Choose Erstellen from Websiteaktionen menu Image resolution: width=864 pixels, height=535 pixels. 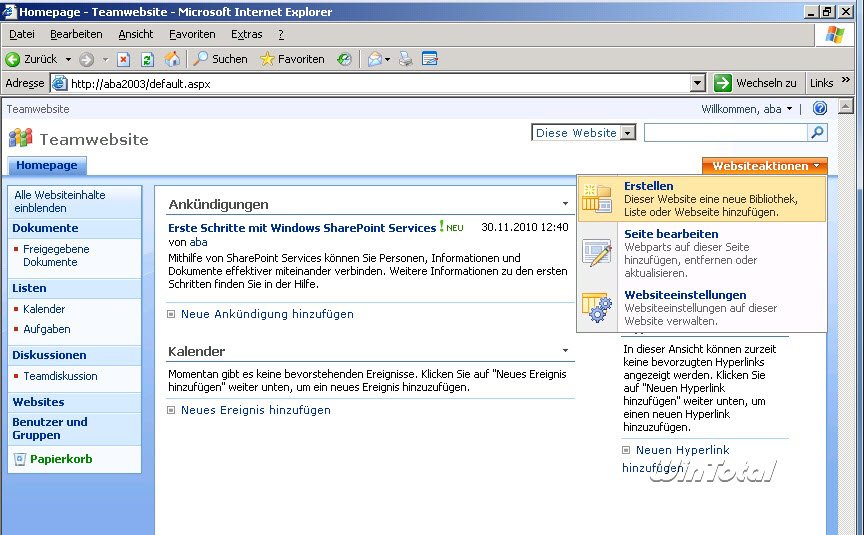pos(701,198)
